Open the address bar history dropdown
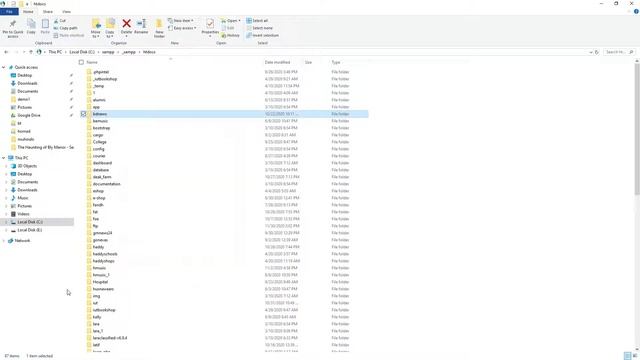The height and width of the screenshot is (360, 640). 591,52
